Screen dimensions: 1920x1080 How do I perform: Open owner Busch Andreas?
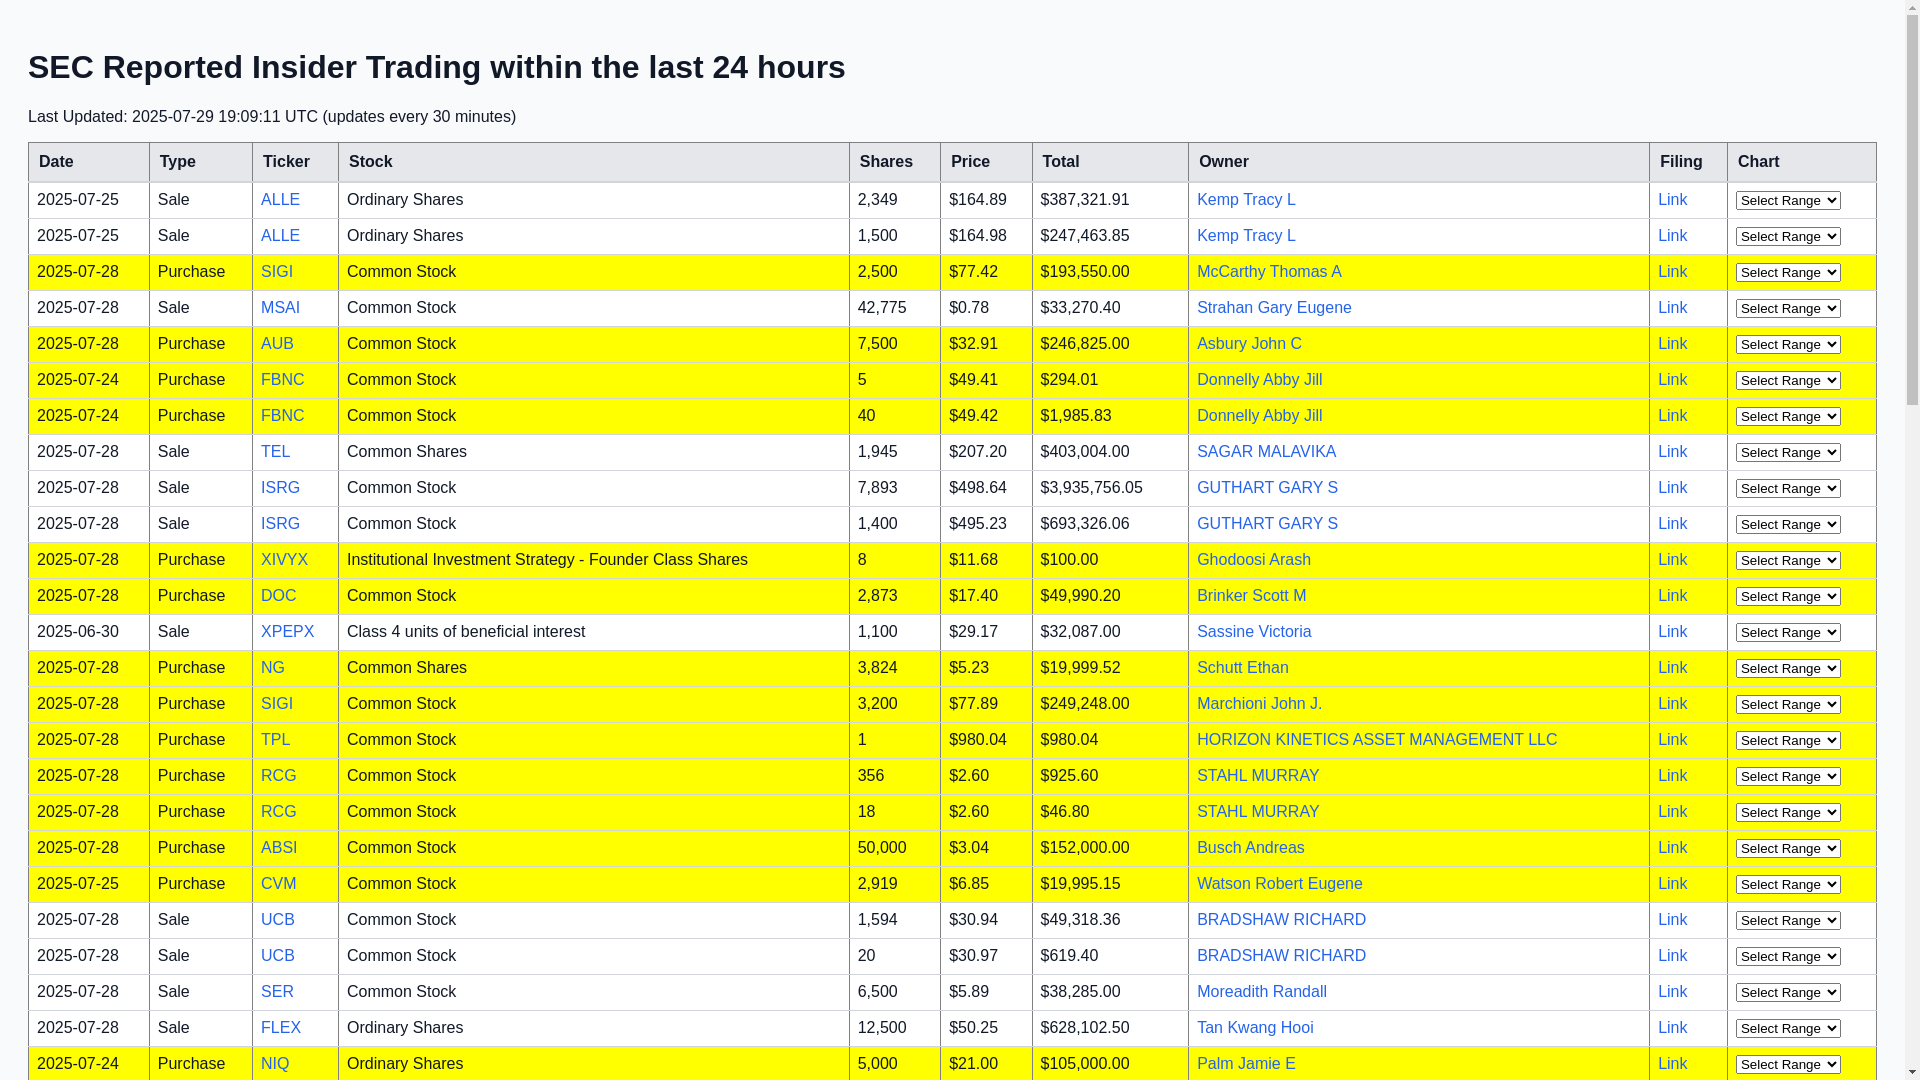pos(1250,848)
